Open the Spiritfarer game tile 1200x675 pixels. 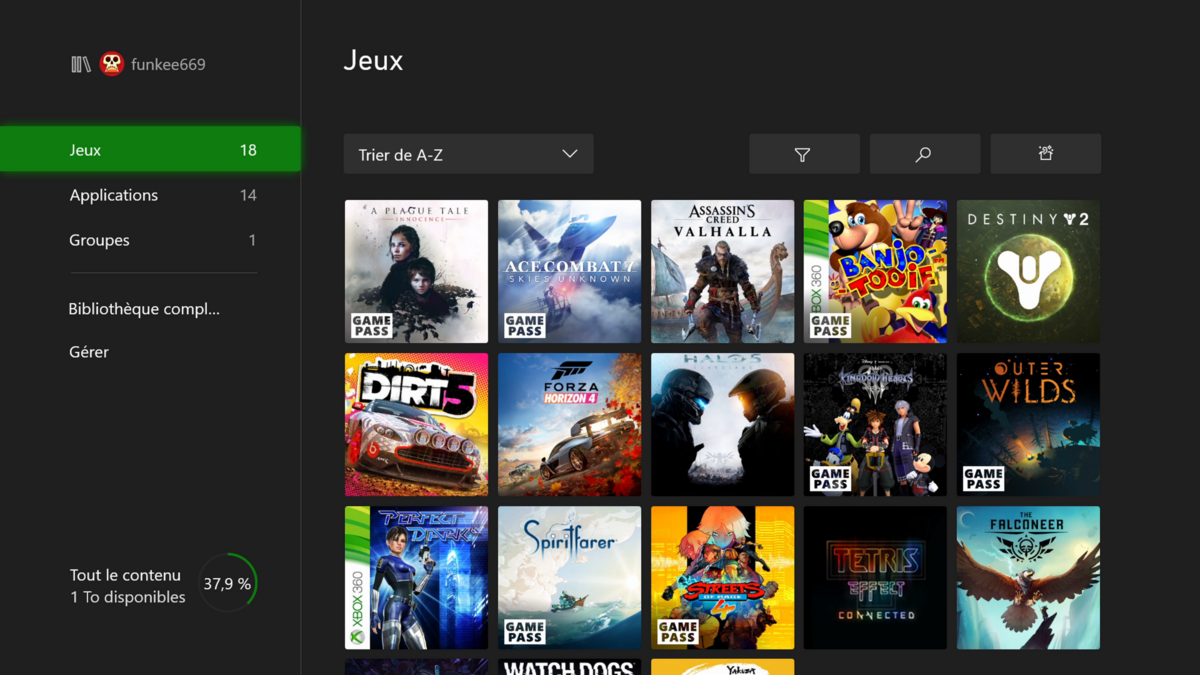click(x=570, y=578)
